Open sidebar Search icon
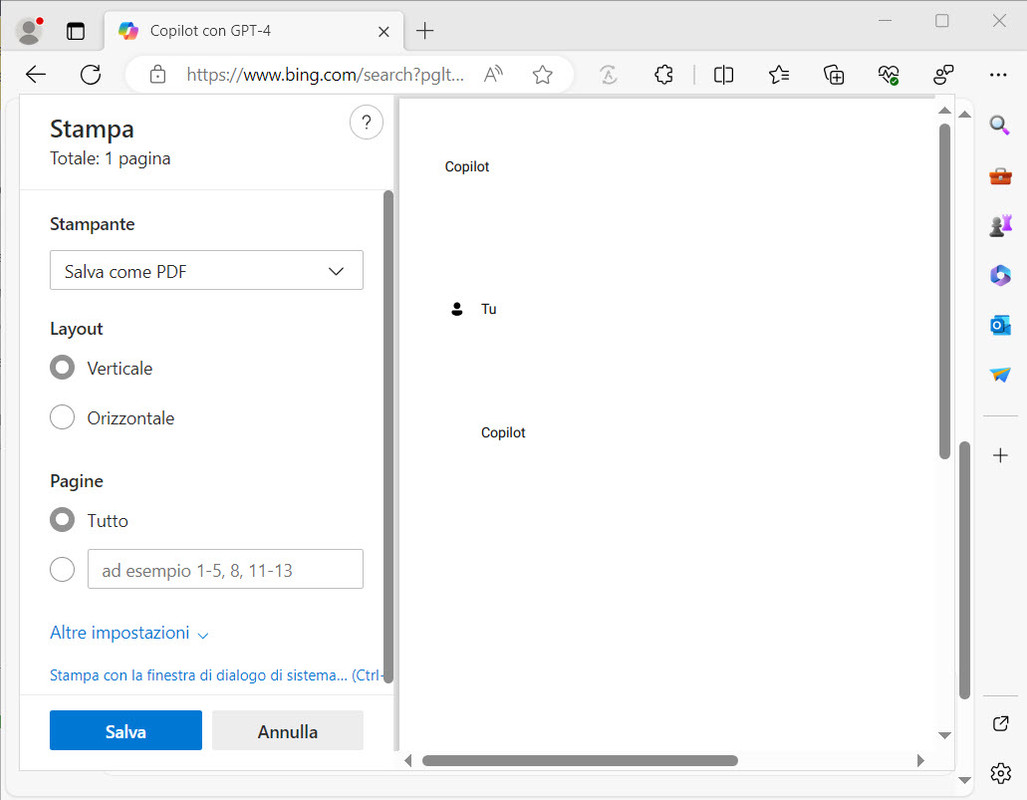This screenshot has height=800, width=1027. [x=999, y=124]
